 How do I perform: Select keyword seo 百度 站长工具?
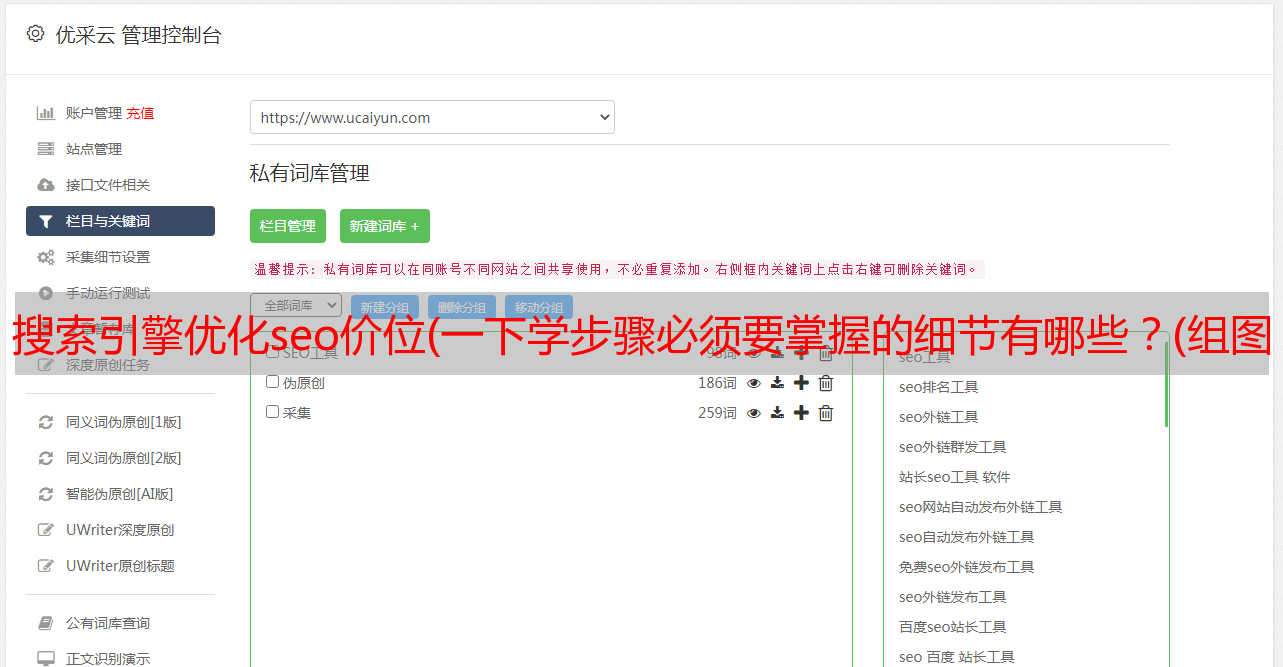[956, 657]
